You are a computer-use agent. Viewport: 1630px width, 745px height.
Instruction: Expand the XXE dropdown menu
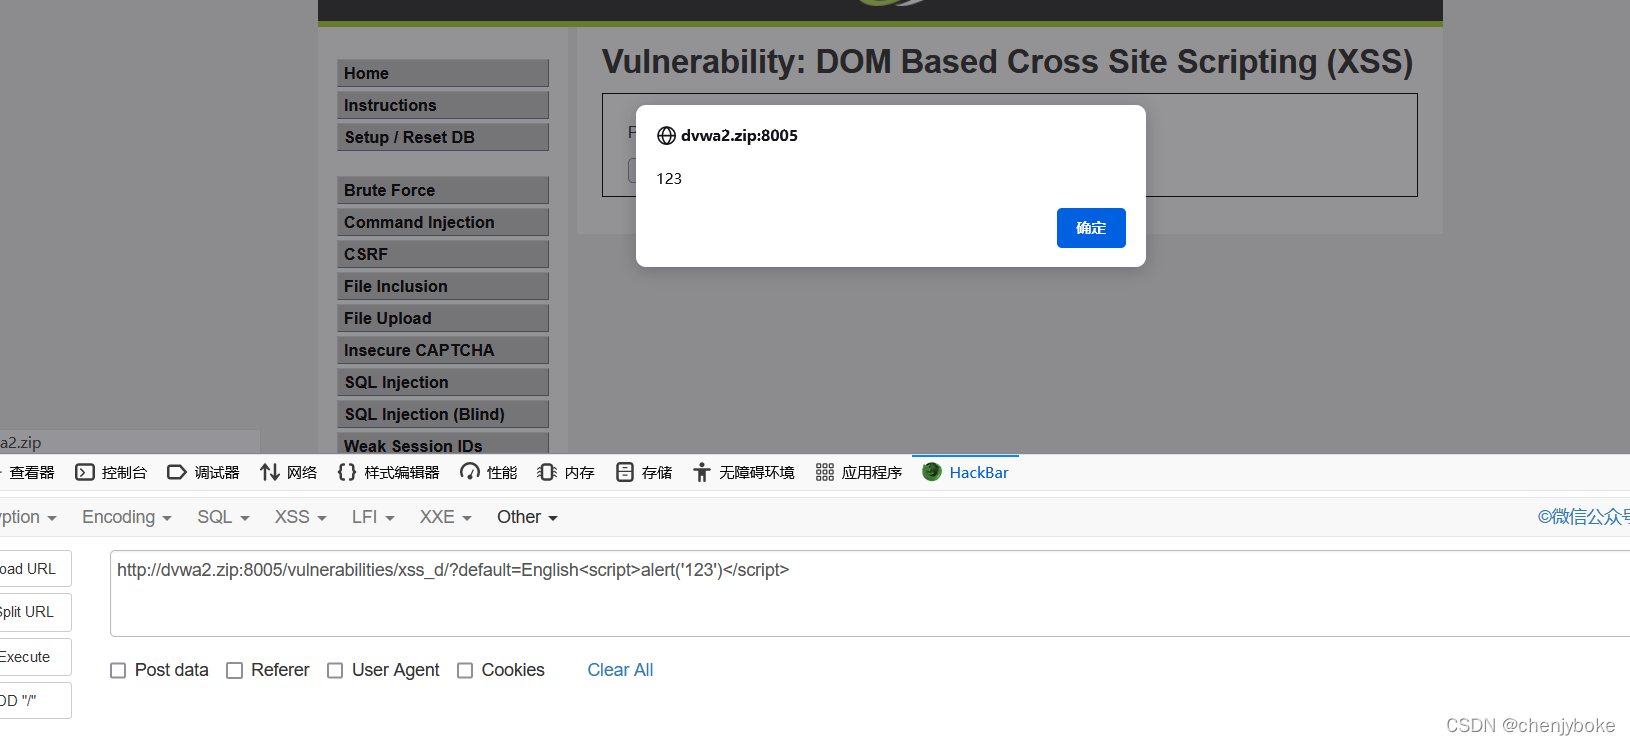click(446, 517)
